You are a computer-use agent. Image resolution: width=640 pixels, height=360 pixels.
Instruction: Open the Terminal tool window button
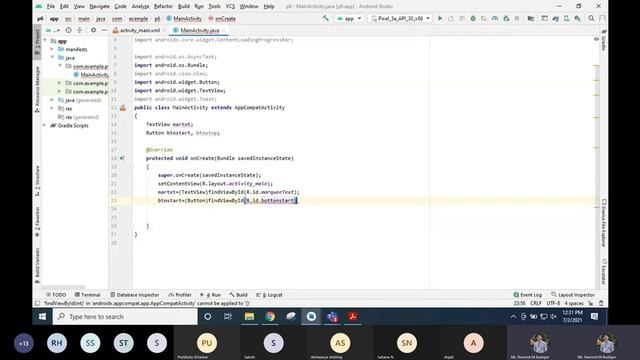coord(87,295)
